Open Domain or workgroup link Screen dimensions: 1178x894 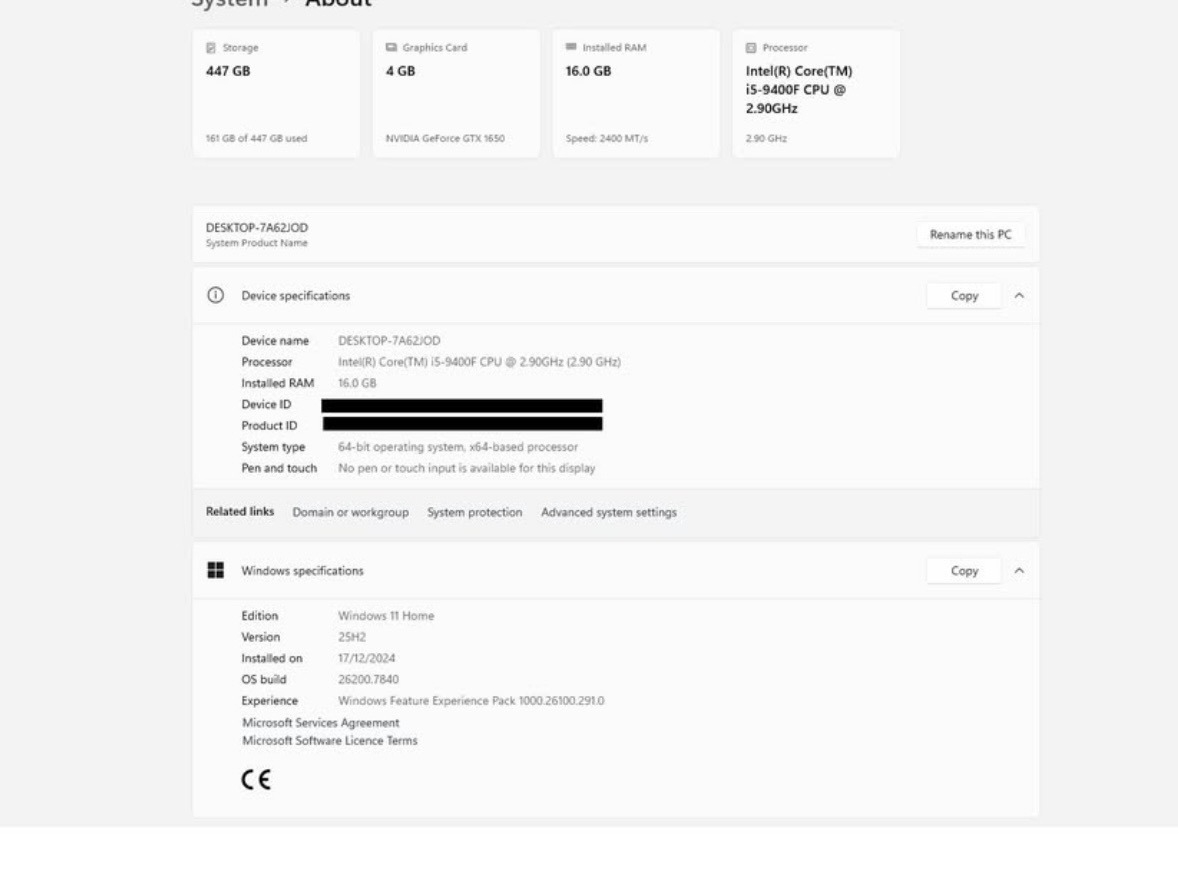coord(350,513)
